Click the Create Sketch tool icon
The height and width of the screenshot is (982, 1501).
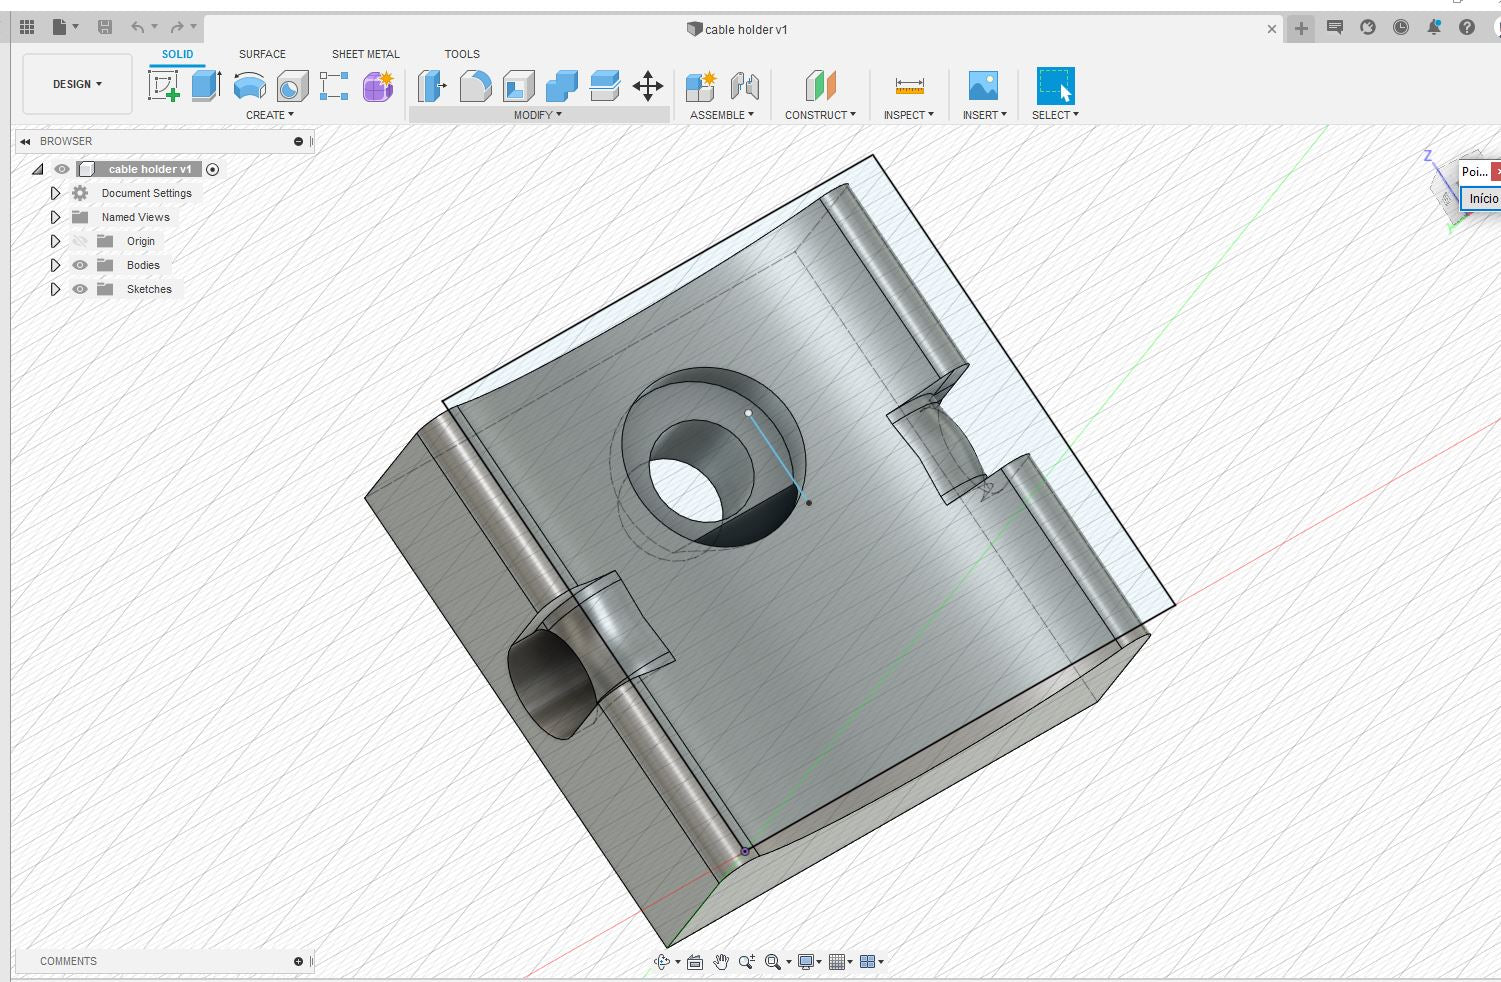[163, 86]
